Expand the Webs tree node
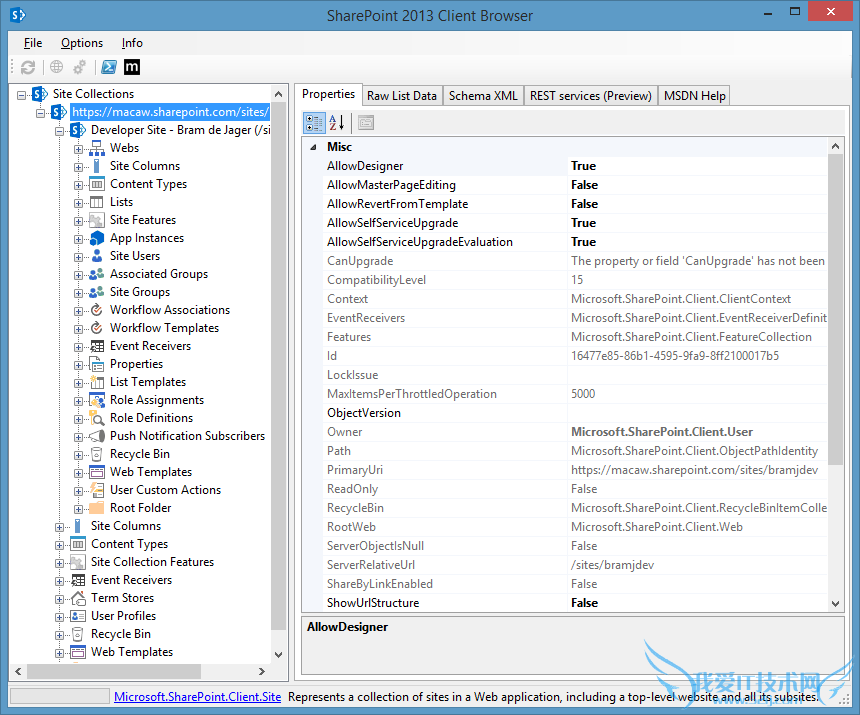The image size is (860, 715). pos(78,150)
